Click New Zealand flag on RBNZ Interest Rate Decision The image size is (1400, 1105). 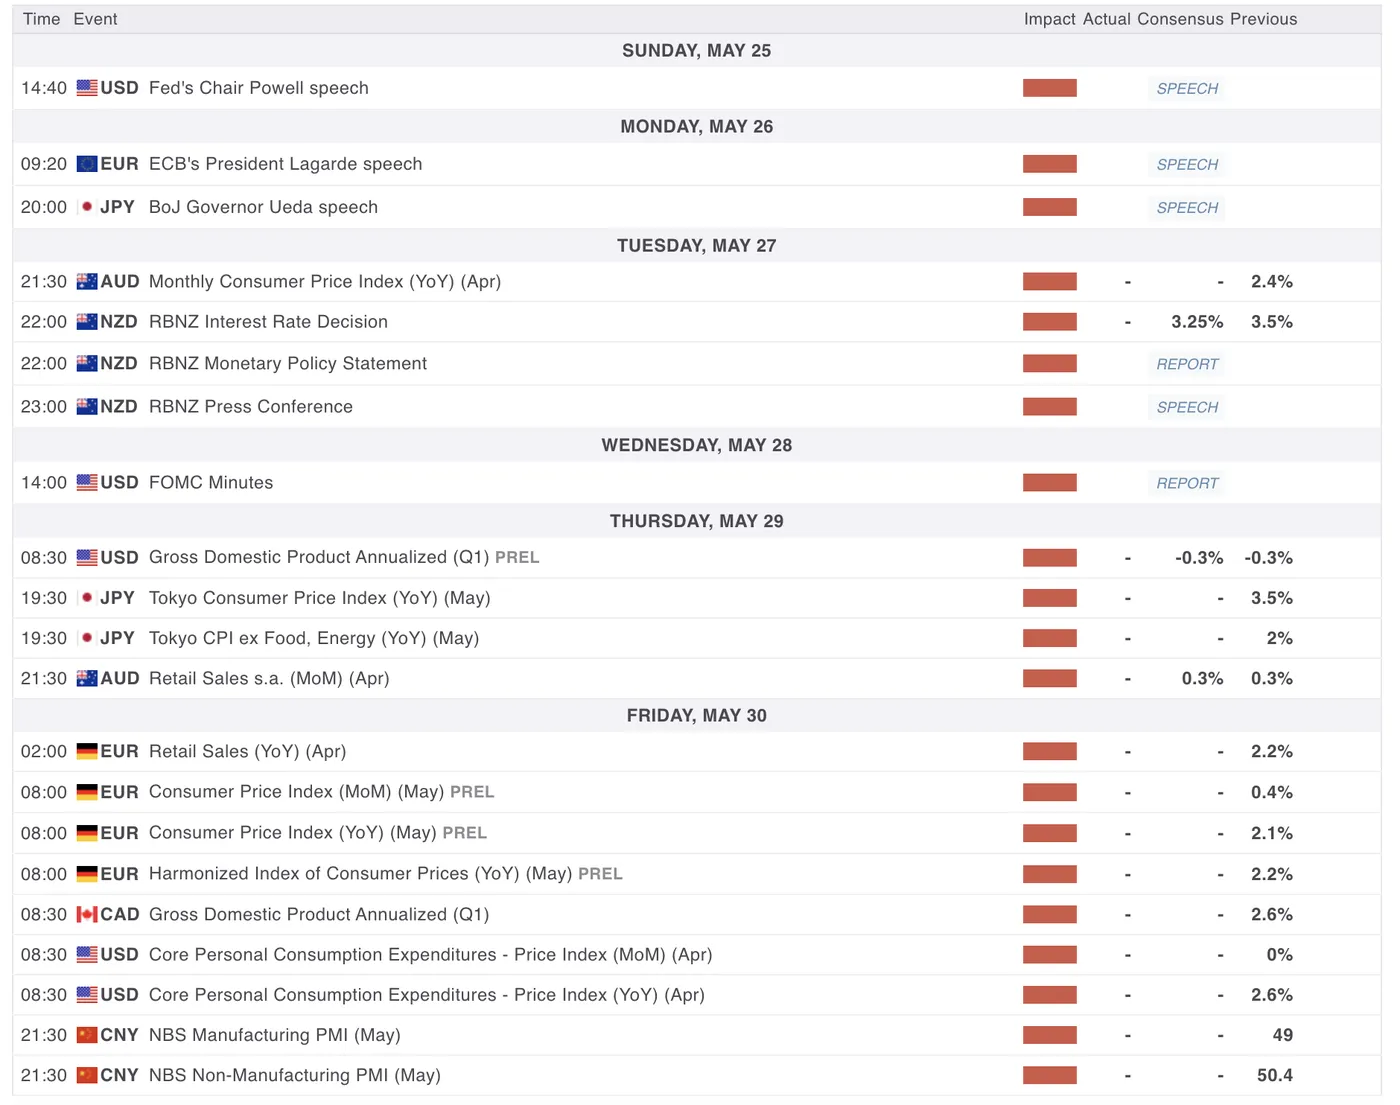[x=87, y=322]
